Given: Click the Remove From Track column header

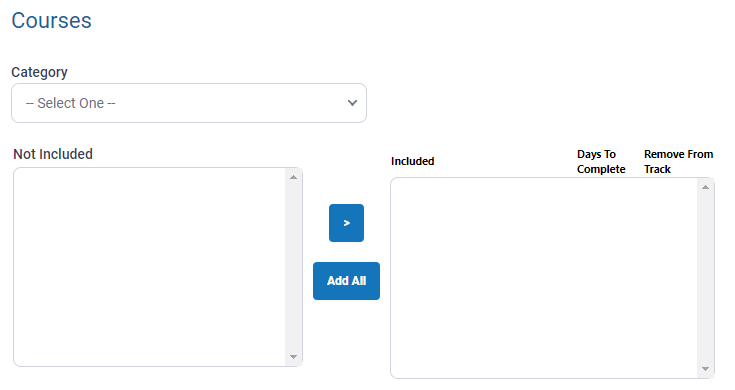Looking at the screenshot, I should [x=678, y=162].
